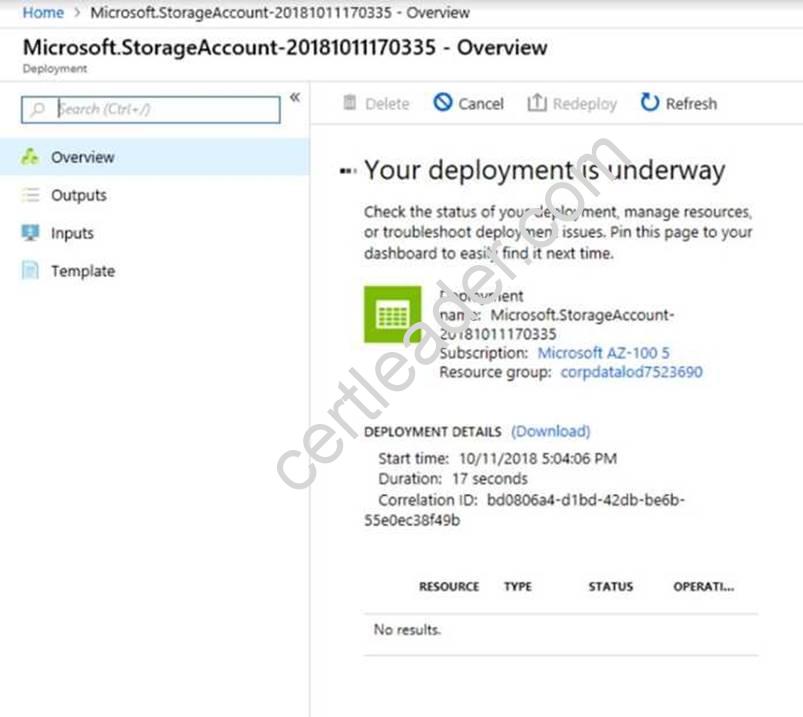Click the start time '10/11/2018 5:04:06 PM'
Screen dimensions: 803x717
click(538, 458)
